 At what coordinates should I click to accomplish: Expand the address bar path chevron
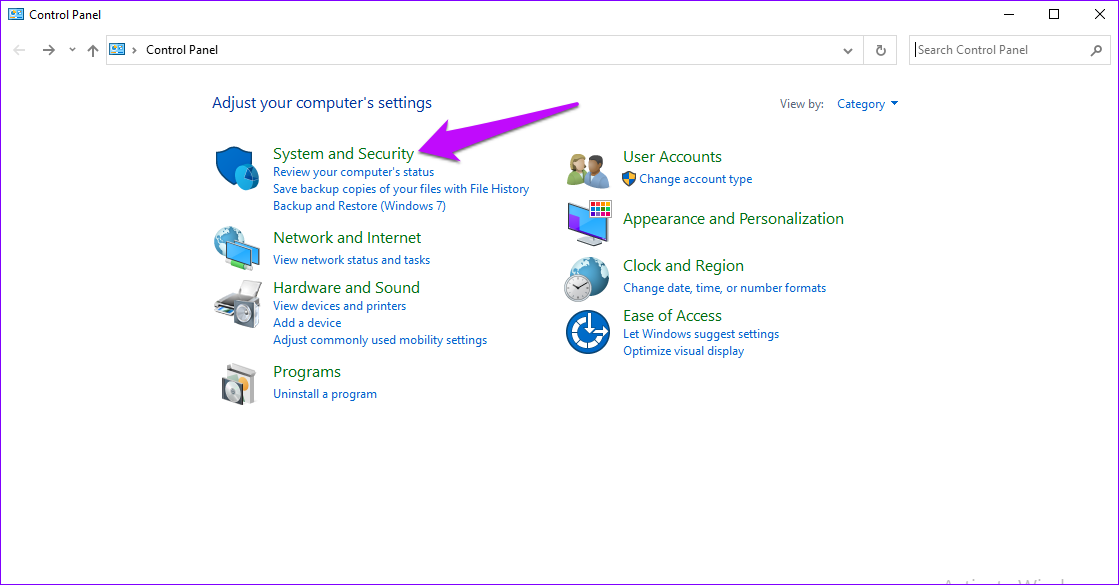point(134,50)
